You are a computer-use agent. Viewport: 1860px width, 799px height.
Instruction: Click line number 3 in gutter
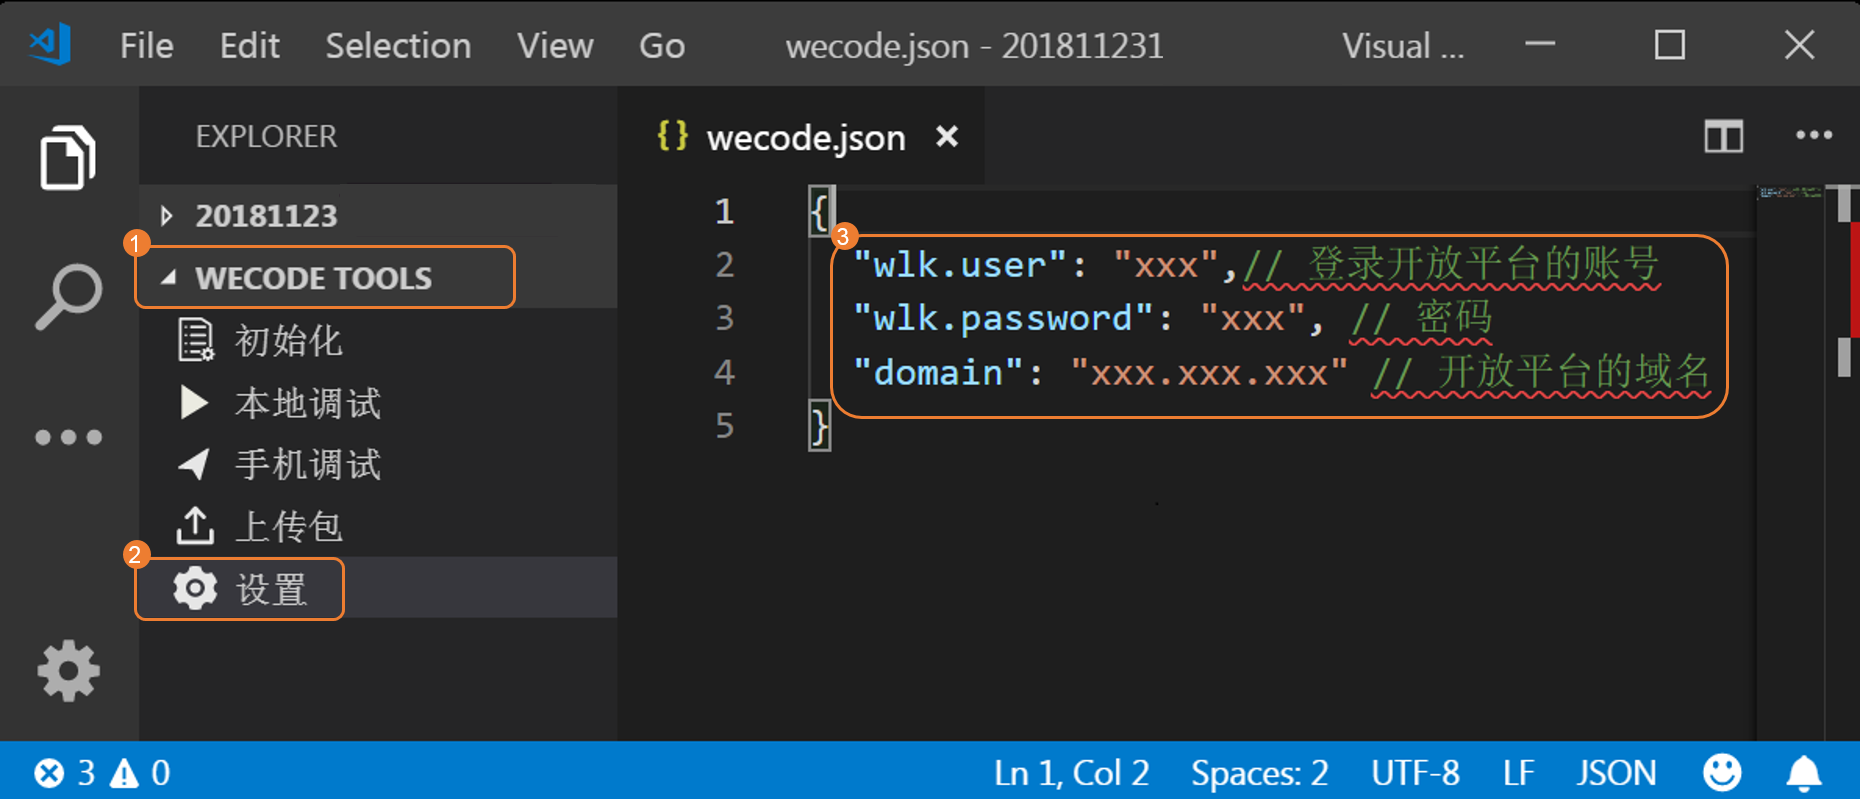(724, 318)
